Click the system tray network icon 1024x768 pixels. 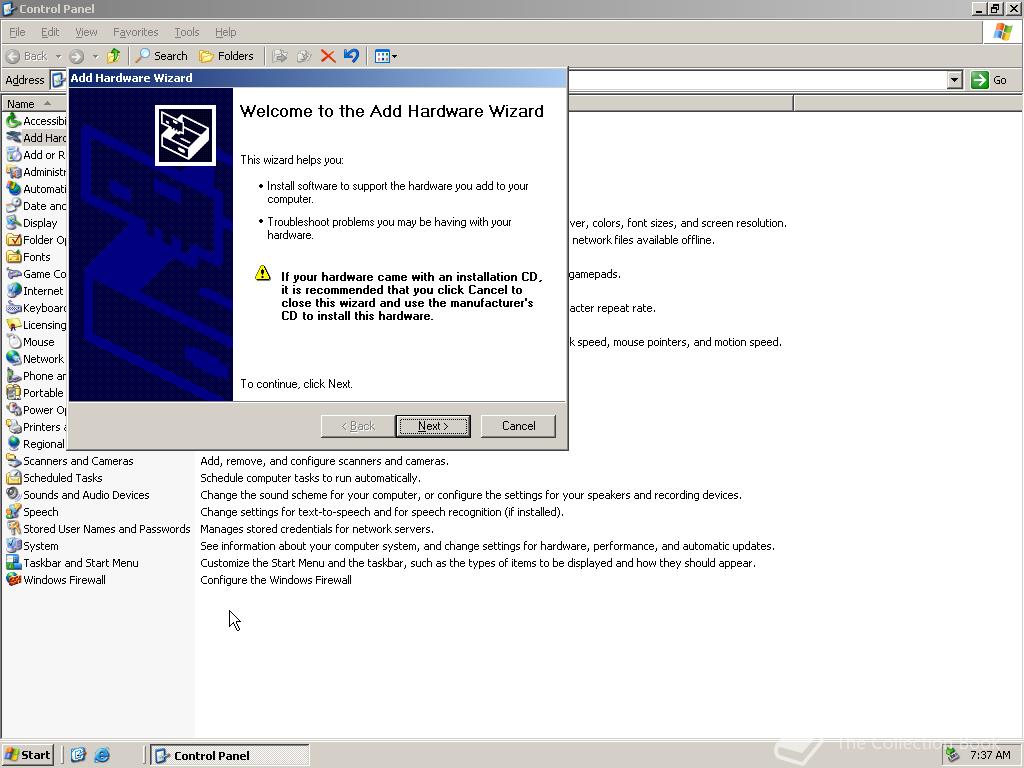pos(953,755)
